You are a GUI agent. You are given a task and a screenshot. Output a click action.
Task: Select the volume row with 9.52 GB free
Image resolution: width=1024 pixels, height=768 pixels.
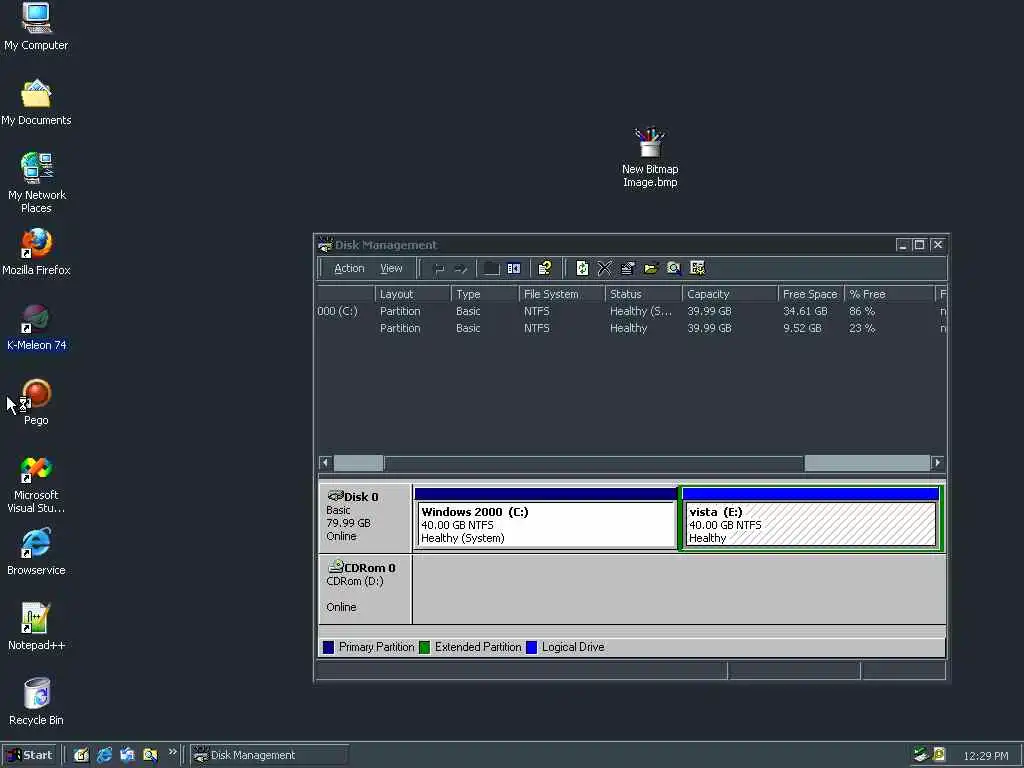[632, 328]
